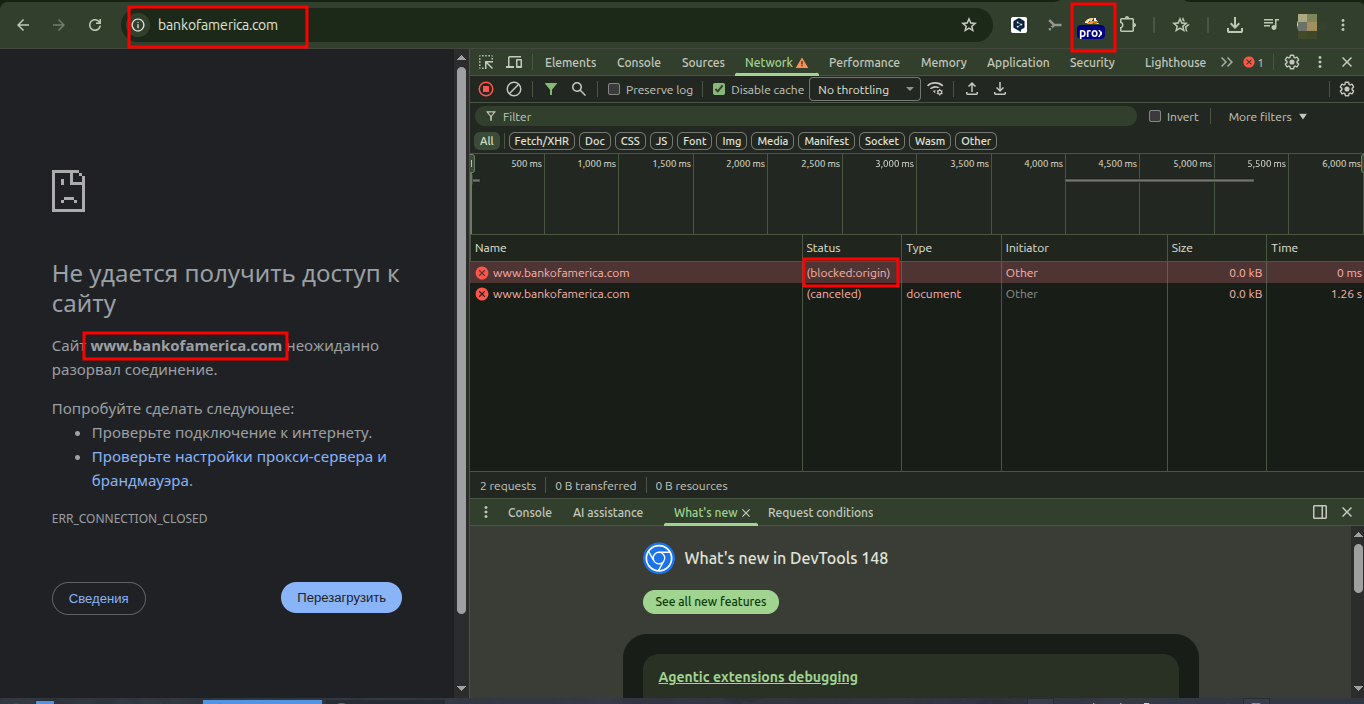Toggle the device toolbar icon
Viewport: 1364px width, 704px height.
(x=514, y=62)
